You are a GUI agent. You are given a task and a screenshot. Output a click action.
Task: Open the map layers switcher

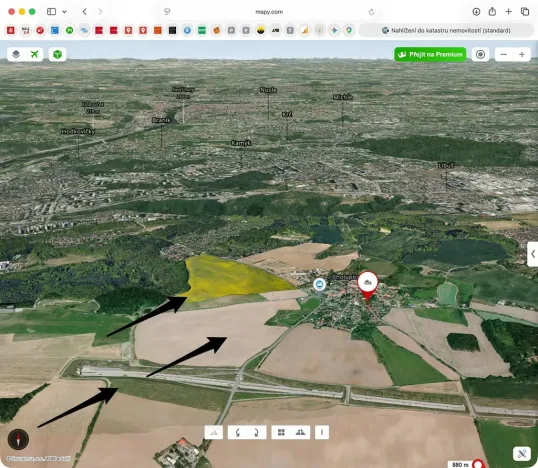(16, 54)
